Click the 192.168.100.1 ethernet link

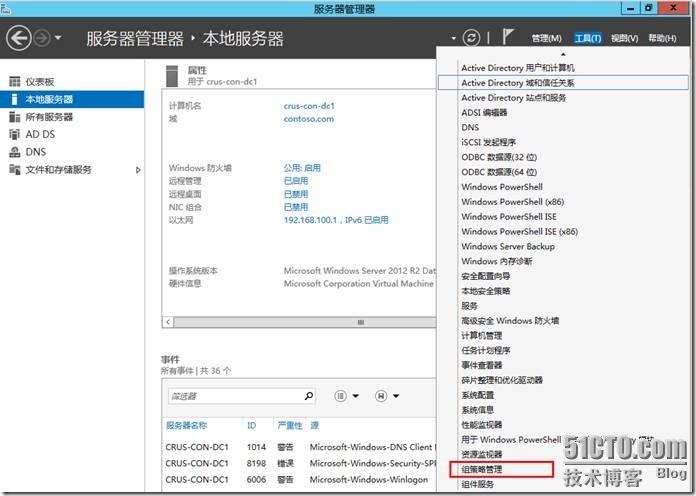click(336, 220)
